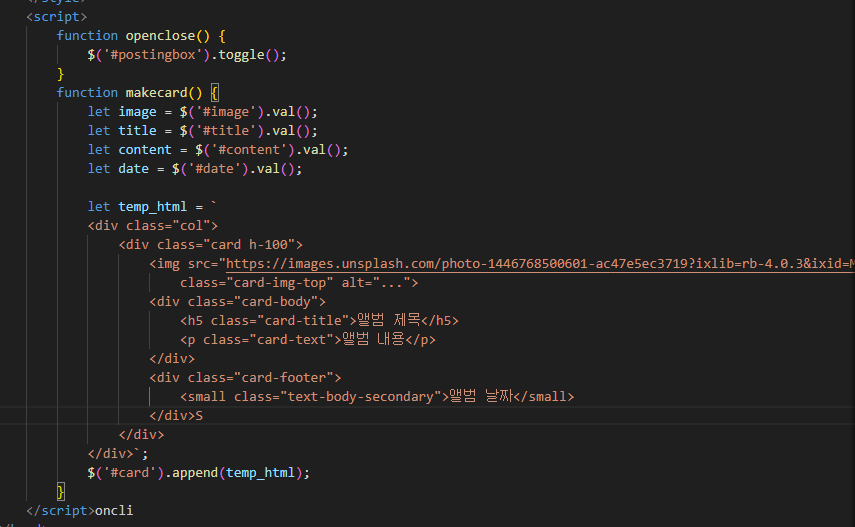Click the highlighted opening brace of makecard

click(215, 93)
